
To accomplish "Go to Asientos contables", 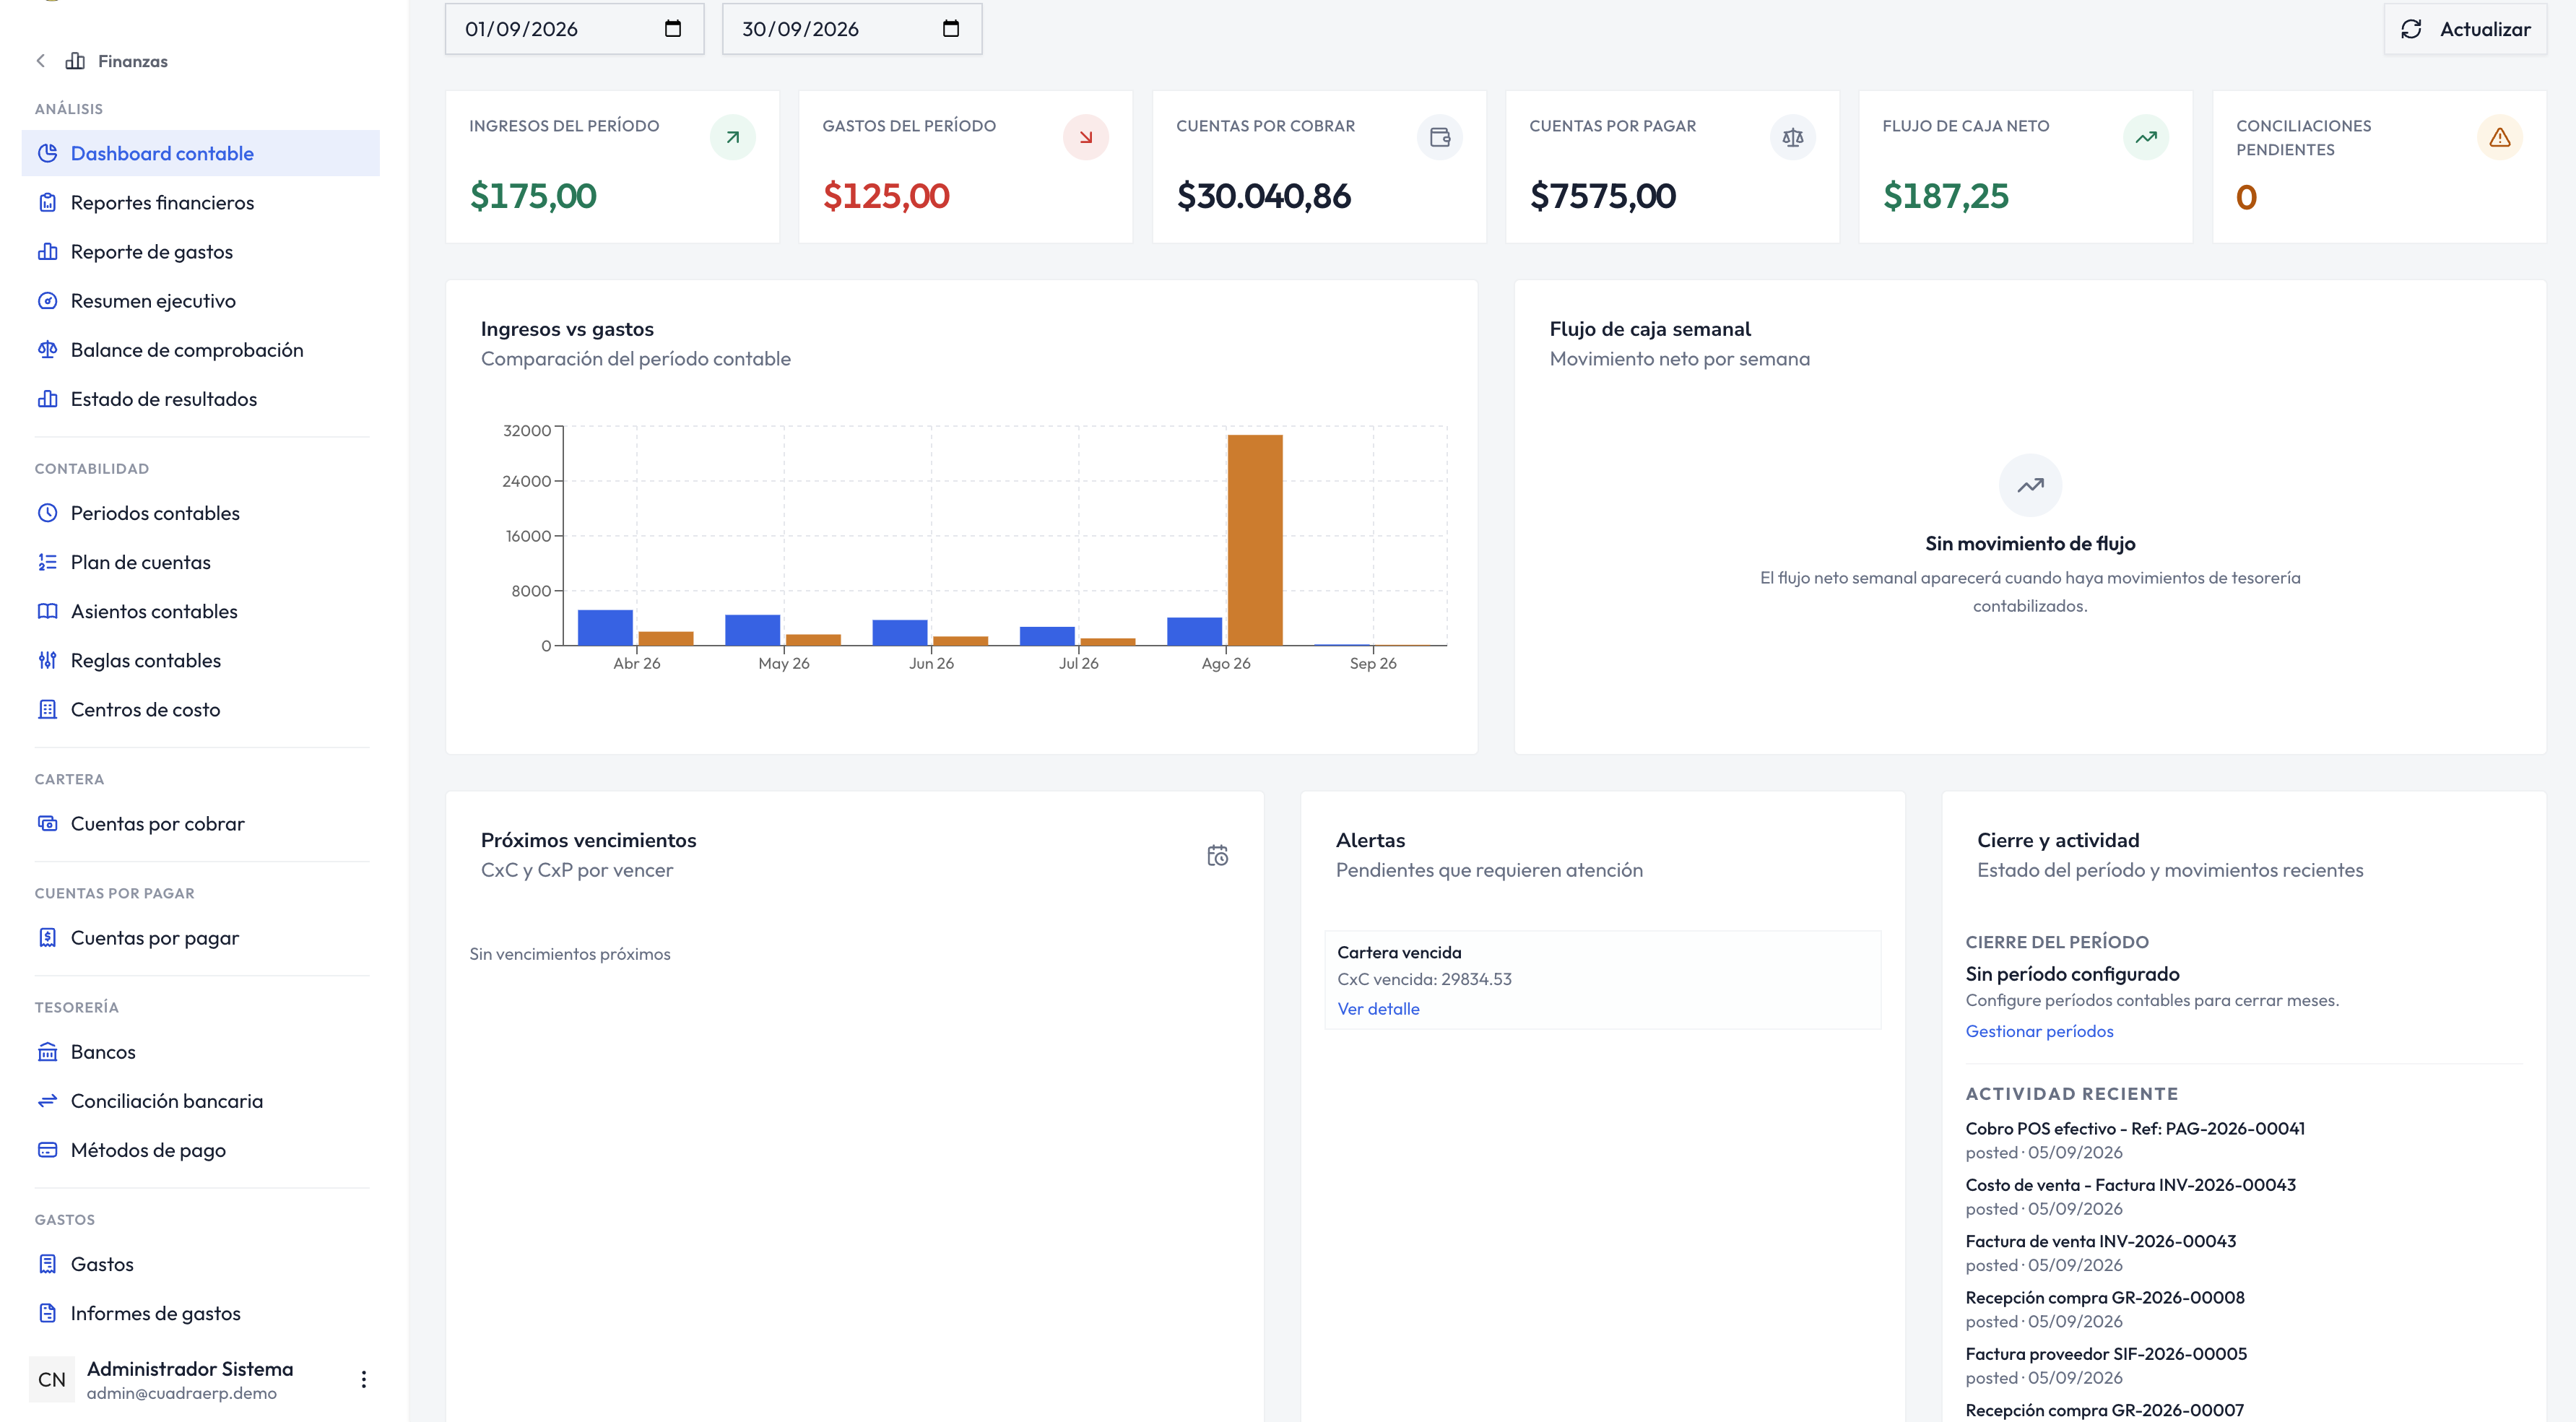I will pos(200,610).
